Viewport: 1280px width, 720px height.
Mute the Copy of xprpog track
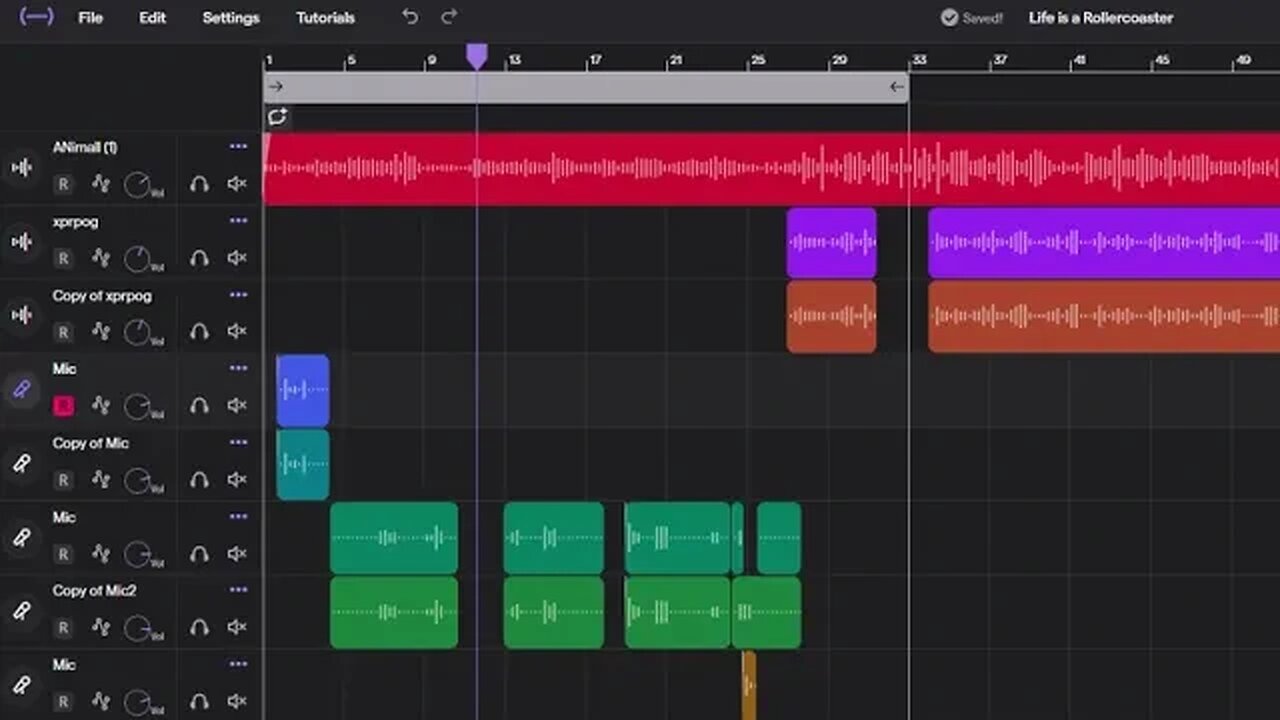pos(237,331)
